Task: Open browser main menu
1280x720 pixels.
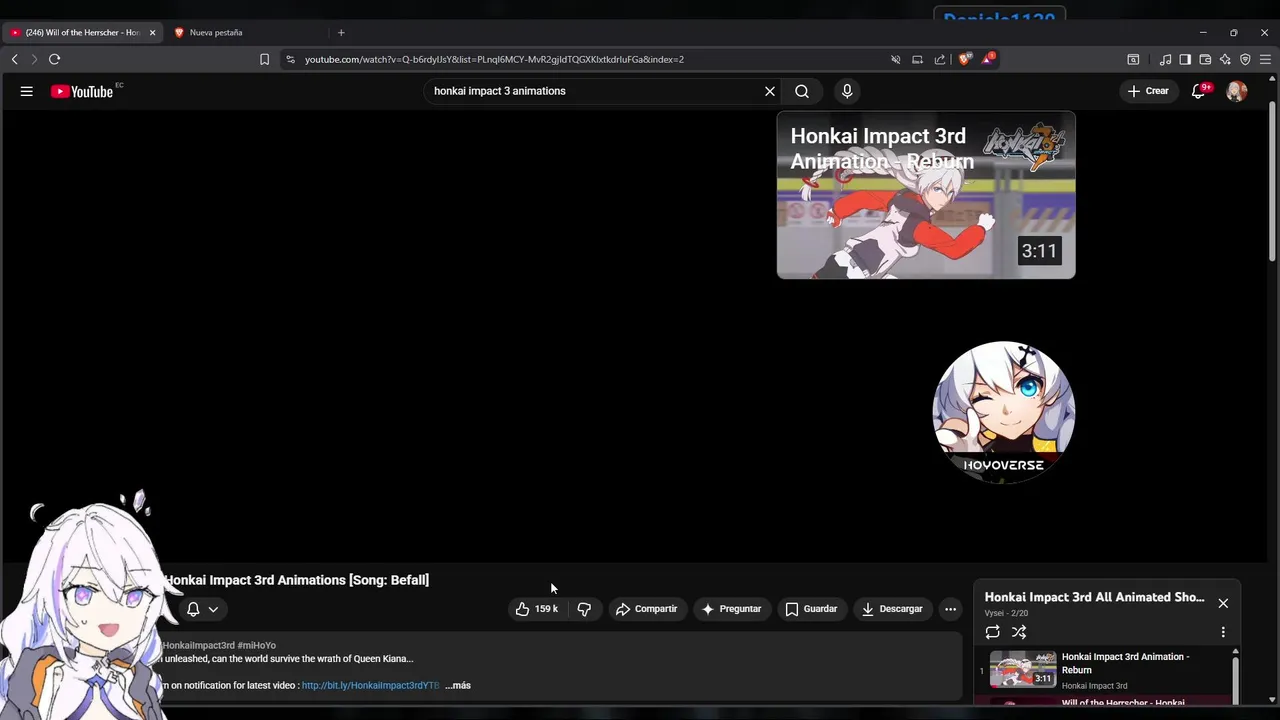Action: 1265,59
